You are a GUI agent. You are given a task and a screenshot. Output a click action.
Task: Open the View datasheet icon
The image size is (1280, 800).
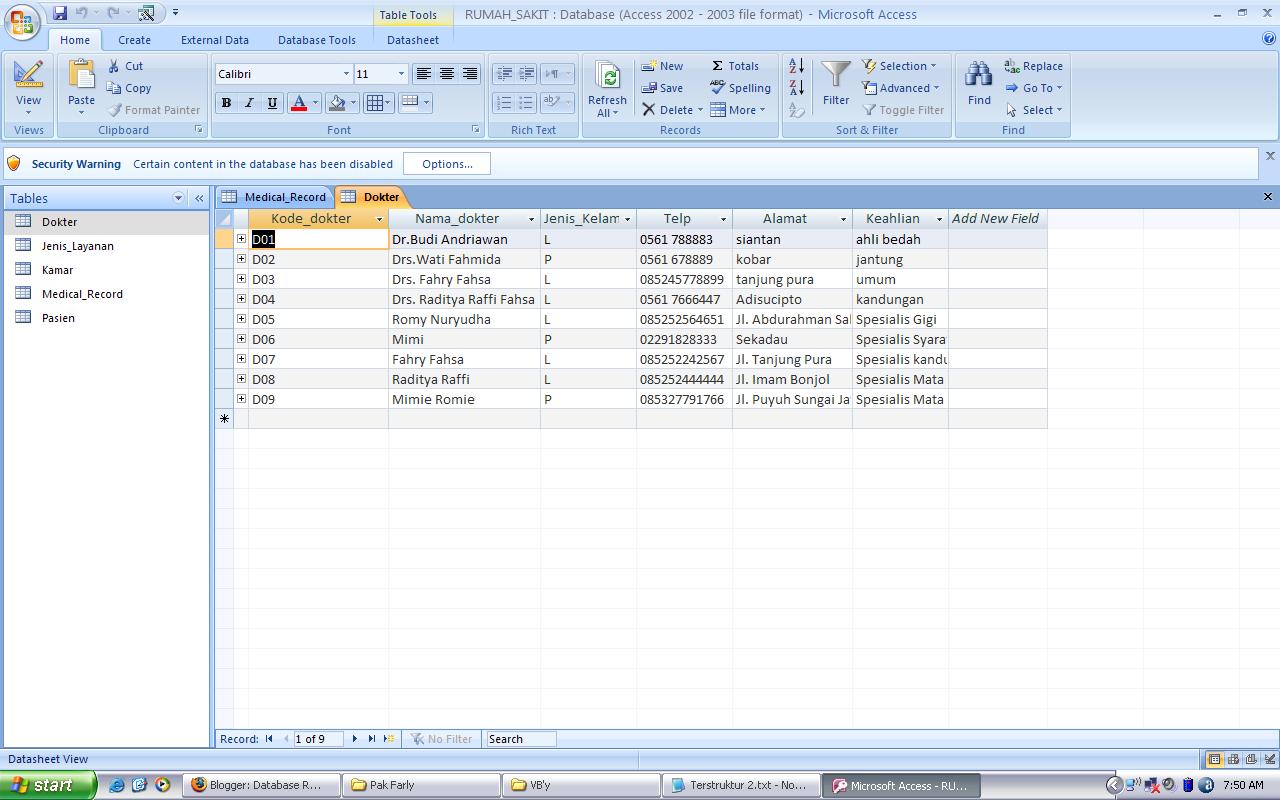point(28,74)
